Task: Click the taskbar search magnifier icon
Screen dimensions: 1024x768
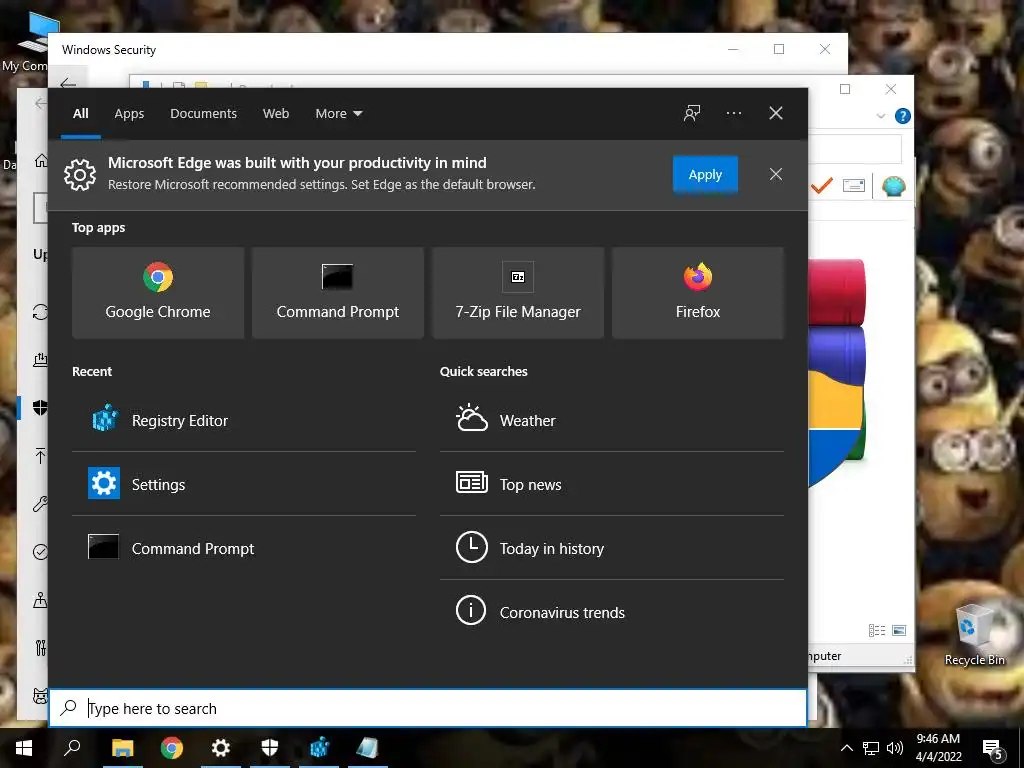Action: (x=72, y=748)
